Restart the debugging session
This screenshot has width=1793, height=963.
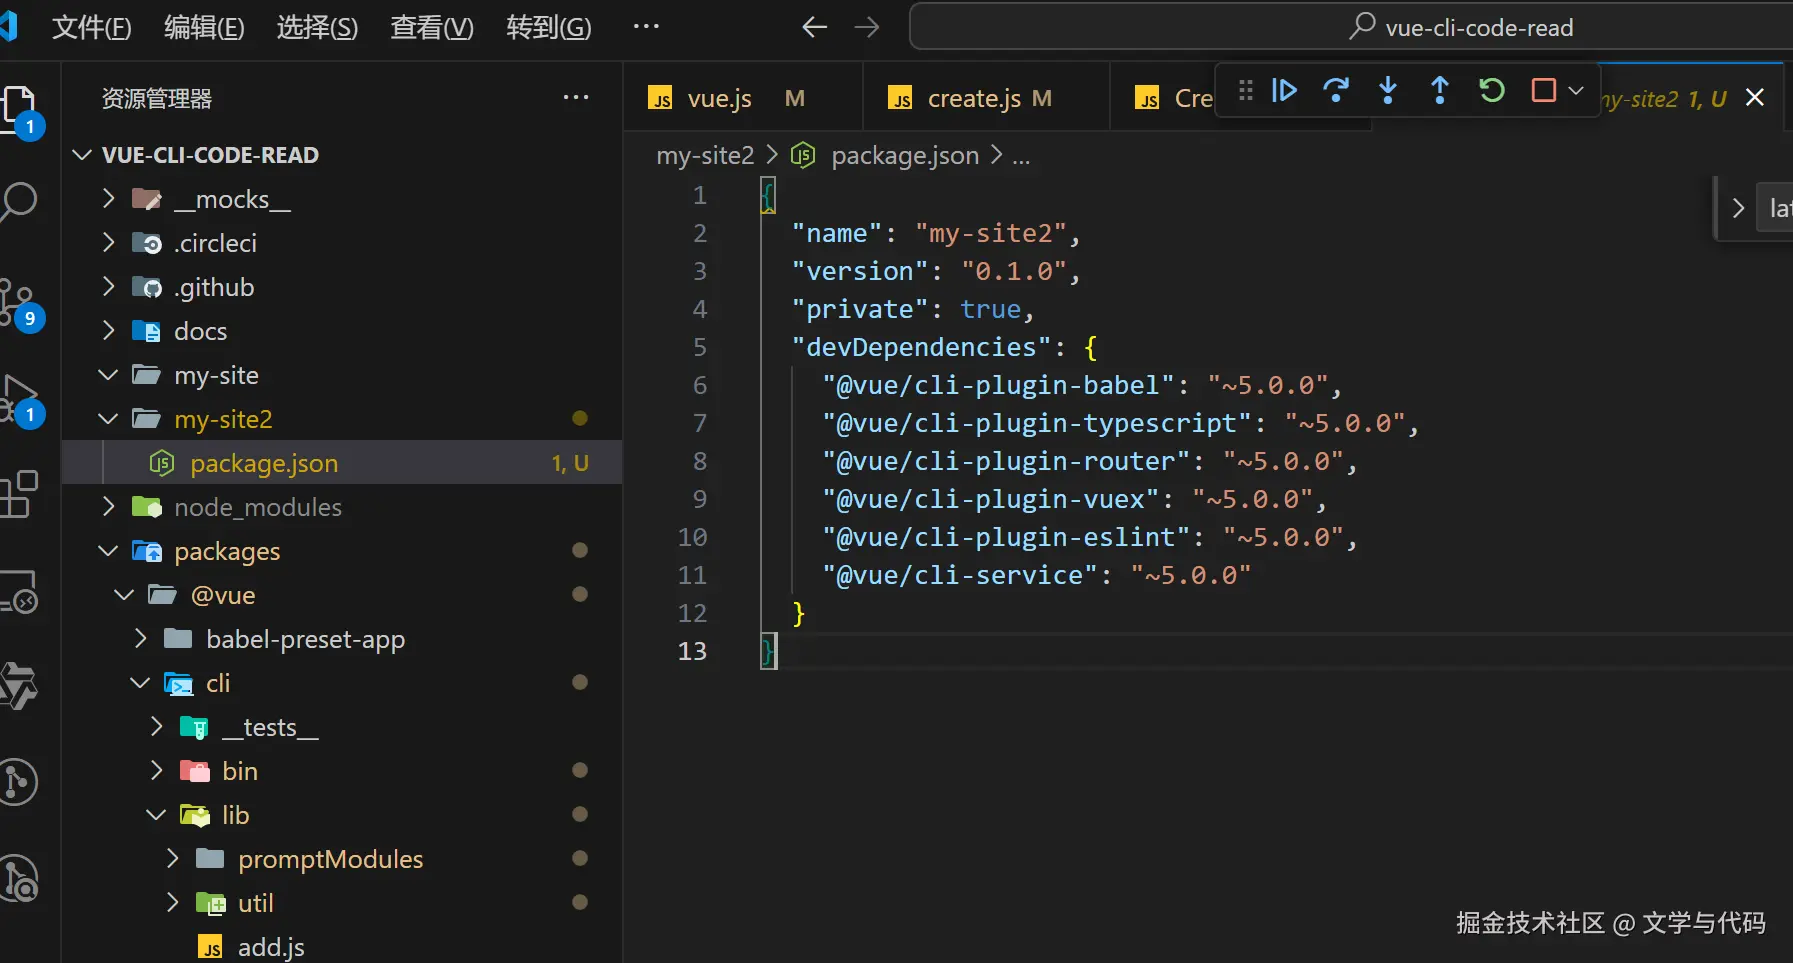click(1492, 91)
